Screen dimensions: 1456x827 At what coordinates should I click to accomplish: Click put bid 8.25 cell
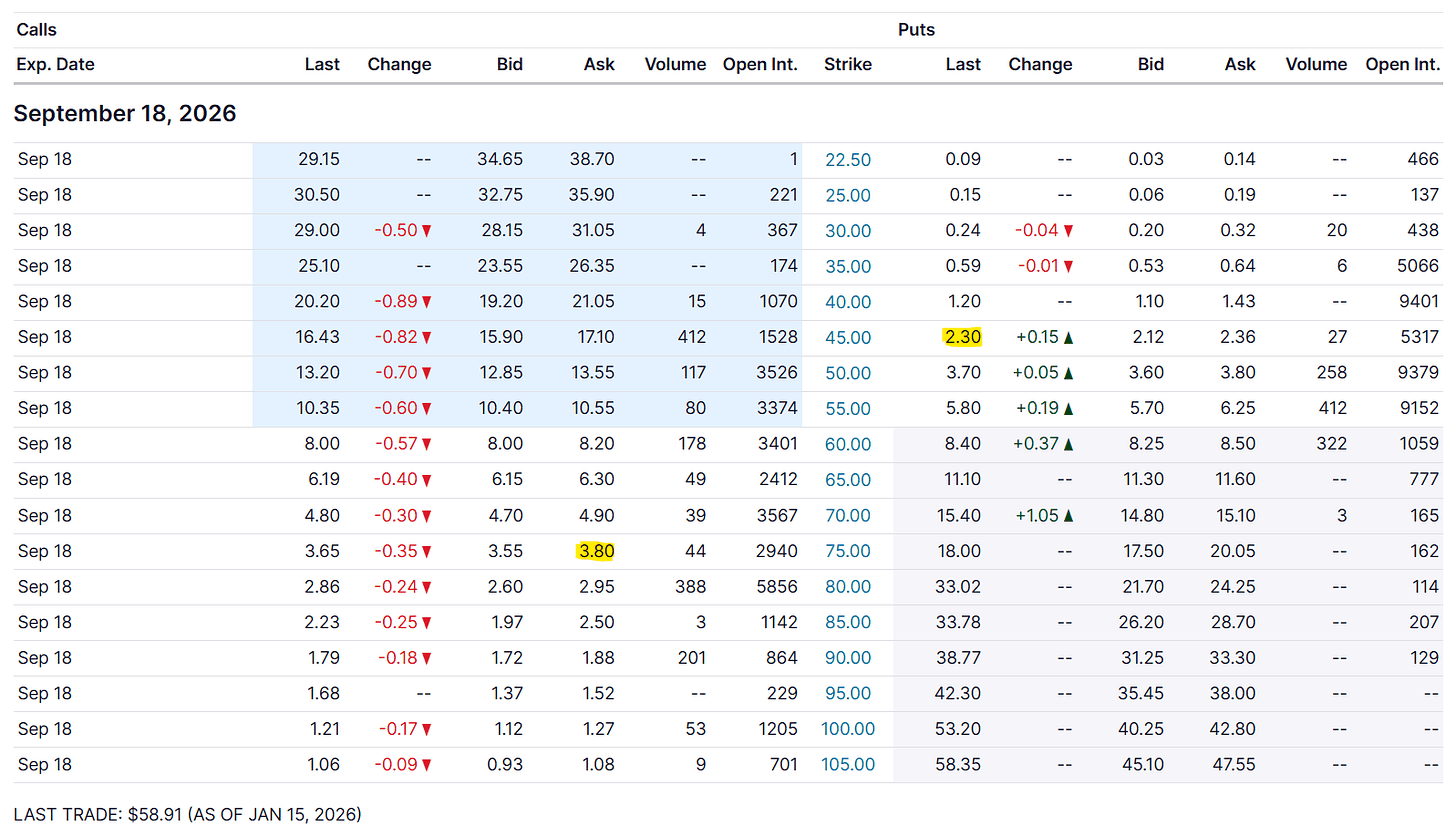pyautogui.click(x=1147, y=444)
